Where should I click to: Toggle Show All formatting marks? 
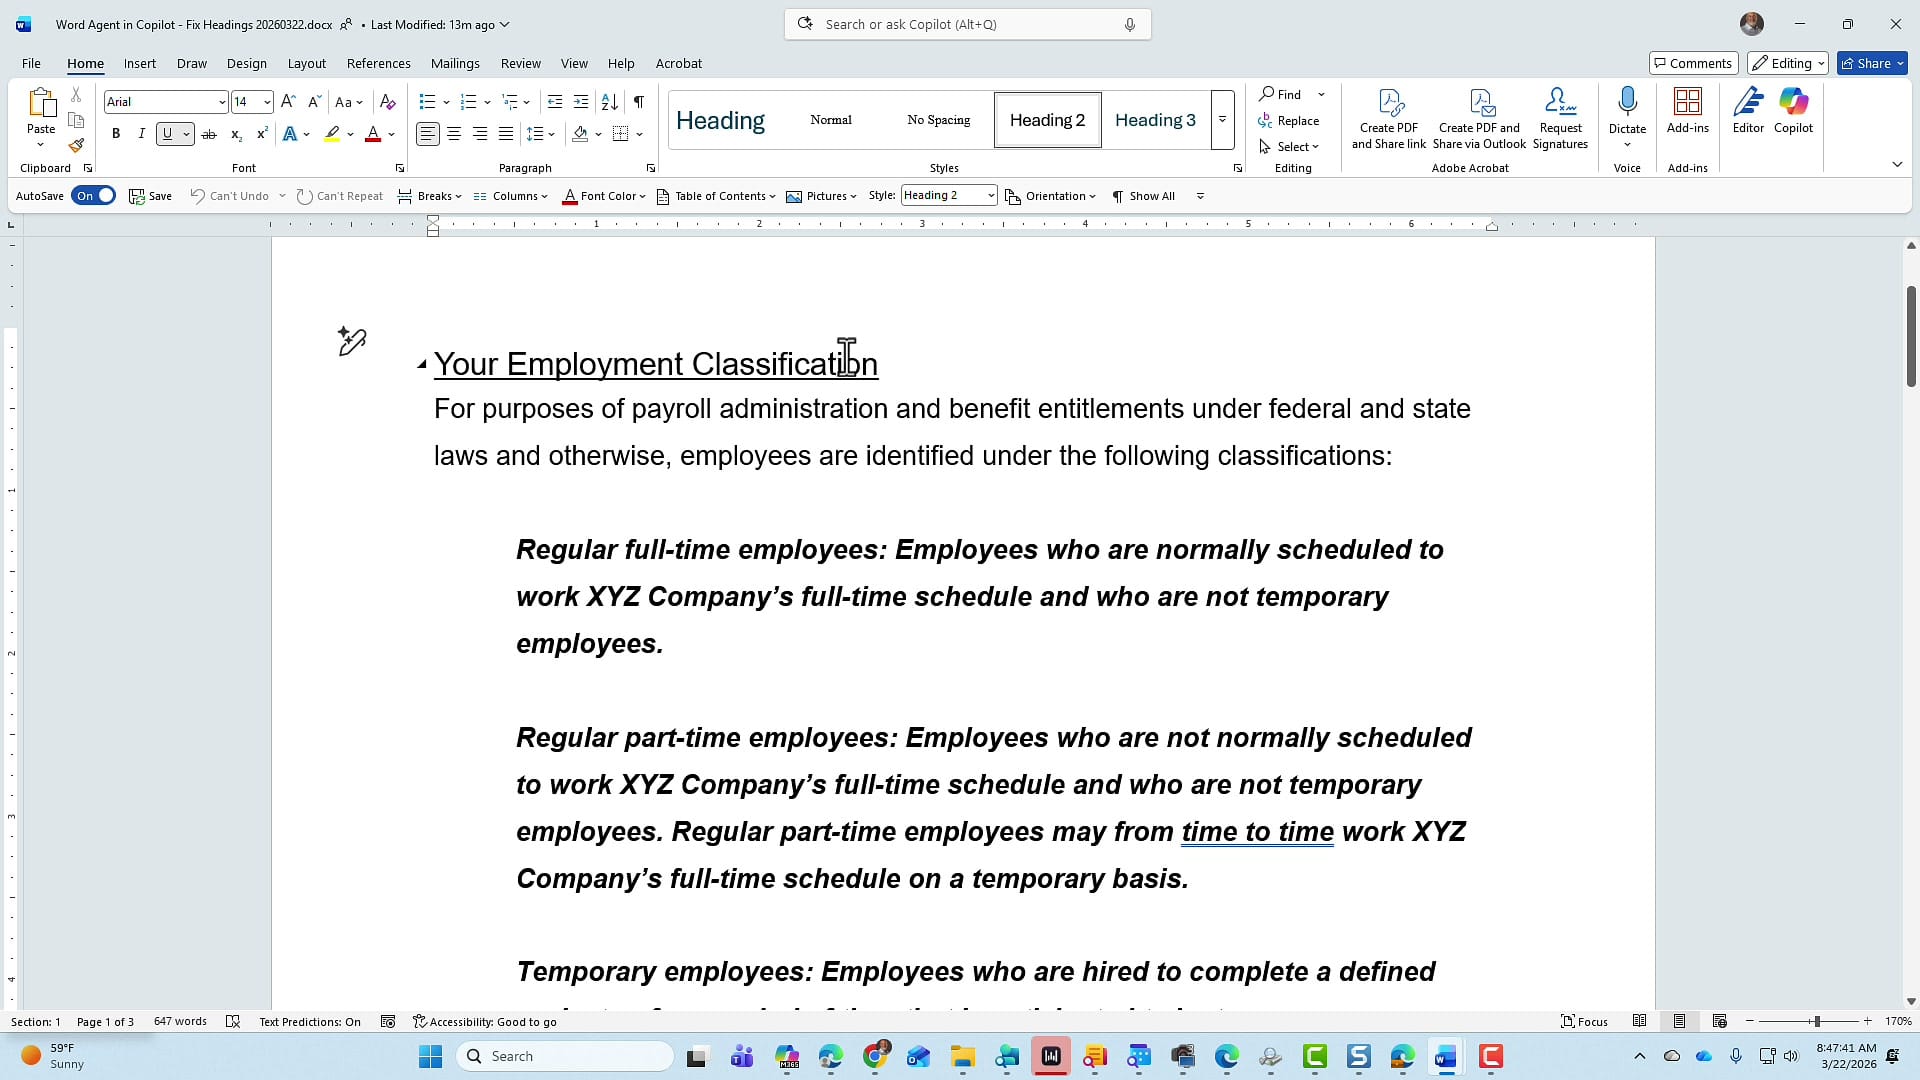click(x=1144, y=195)
